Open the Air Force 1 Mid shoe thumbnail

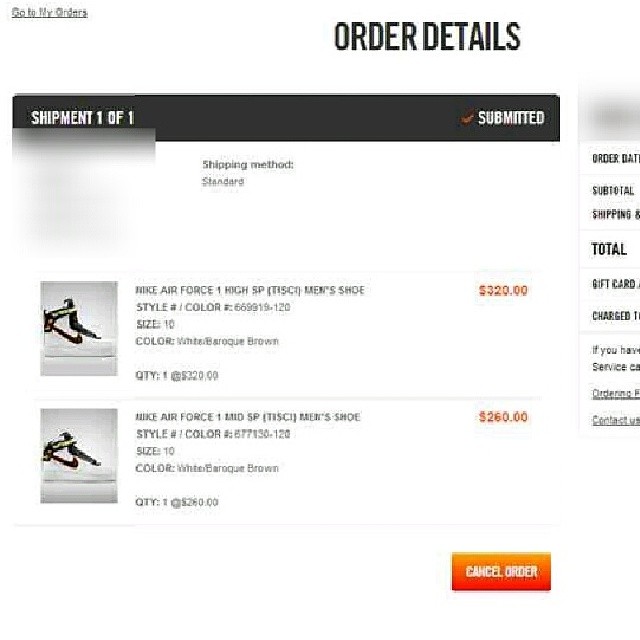(79, 456)
